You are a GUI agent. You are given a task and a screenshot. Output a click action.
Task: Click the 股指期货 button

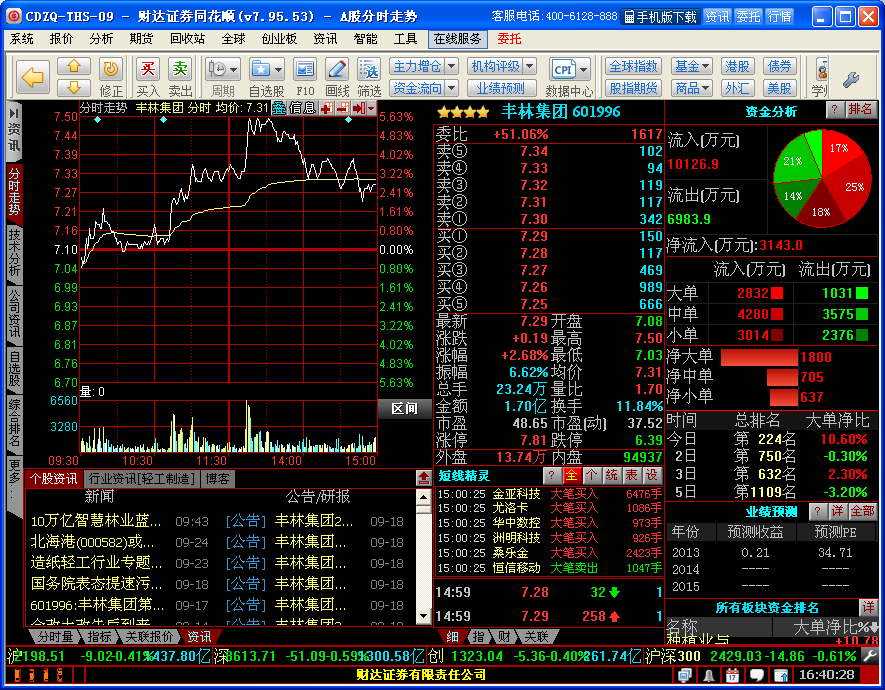633,88
